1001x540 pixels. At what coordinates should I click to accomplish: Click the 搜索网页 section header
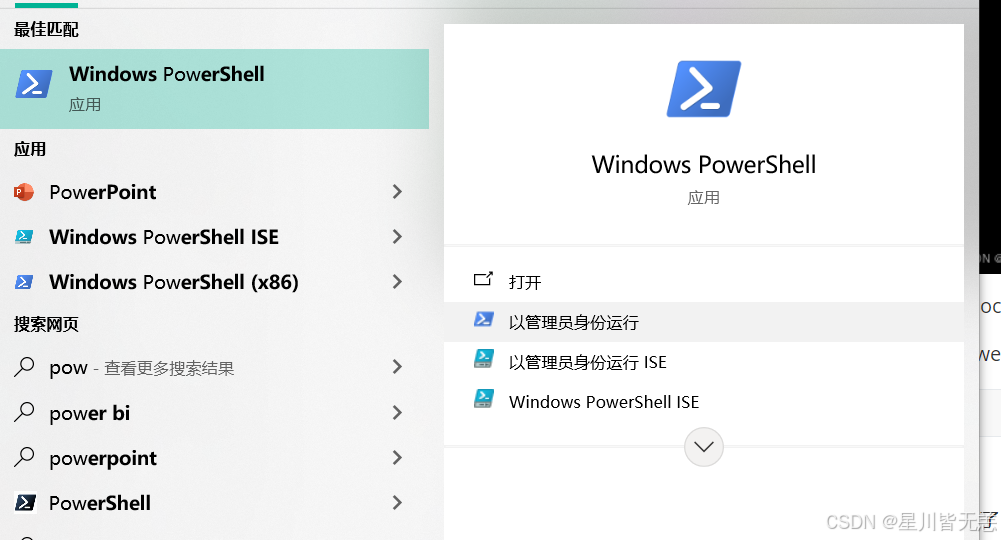pyautogui.click(x=46, y=324)
